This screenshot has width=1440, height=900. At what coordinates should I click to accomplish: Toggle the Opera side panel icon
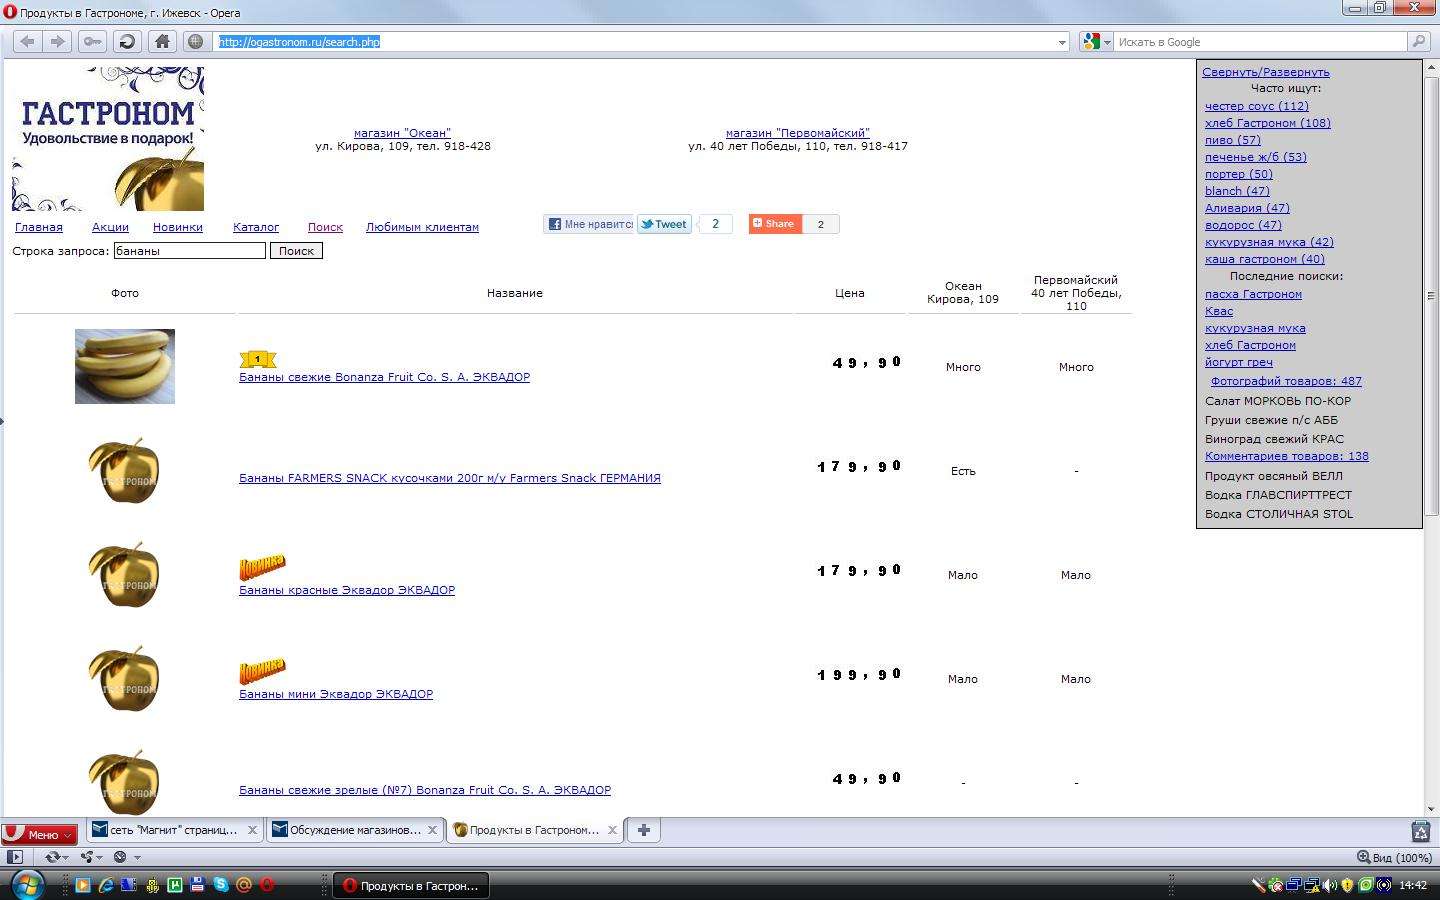click(14, 857)
